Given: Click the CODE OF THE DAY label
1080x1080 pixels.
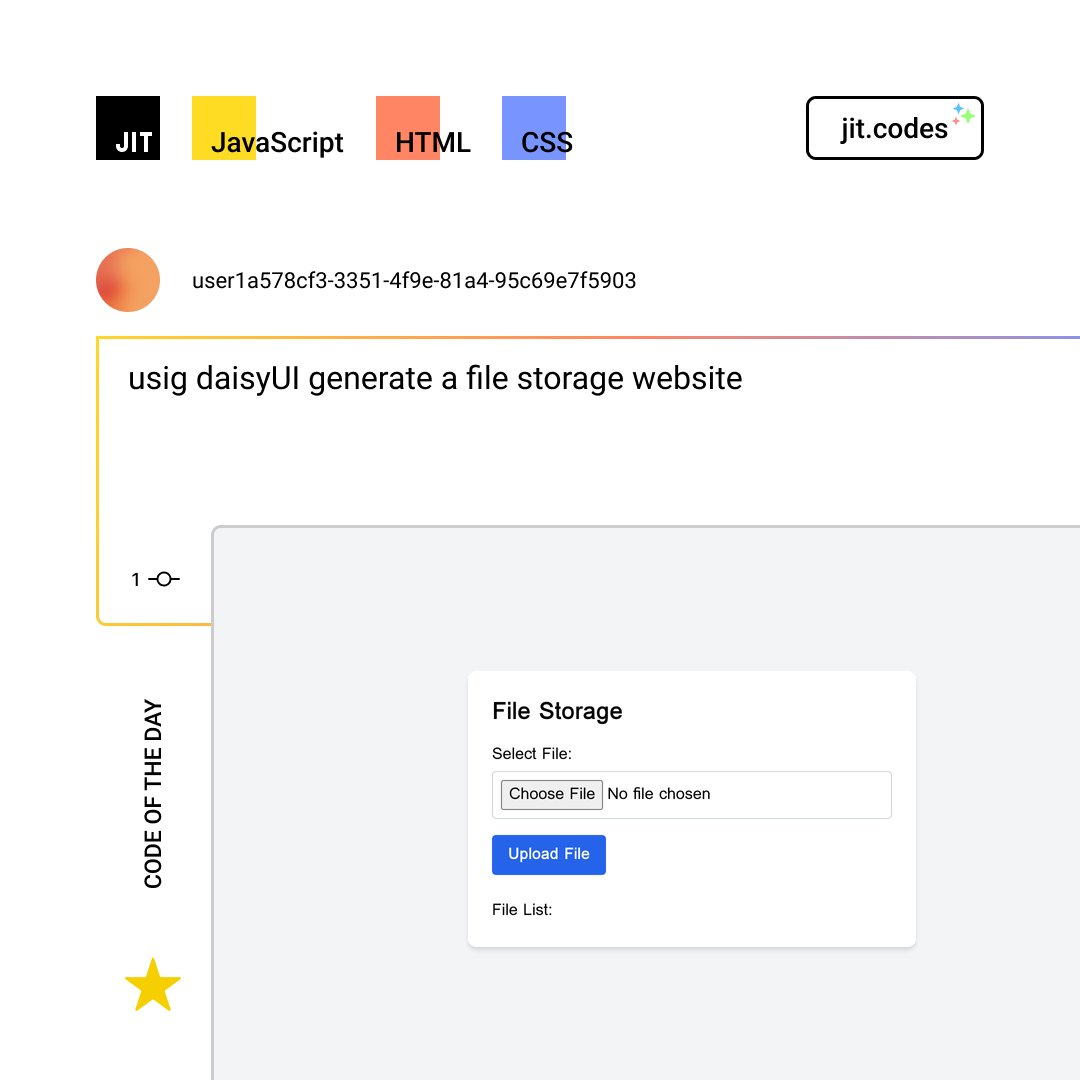Looking at the screenshot, I should (153, 793).
